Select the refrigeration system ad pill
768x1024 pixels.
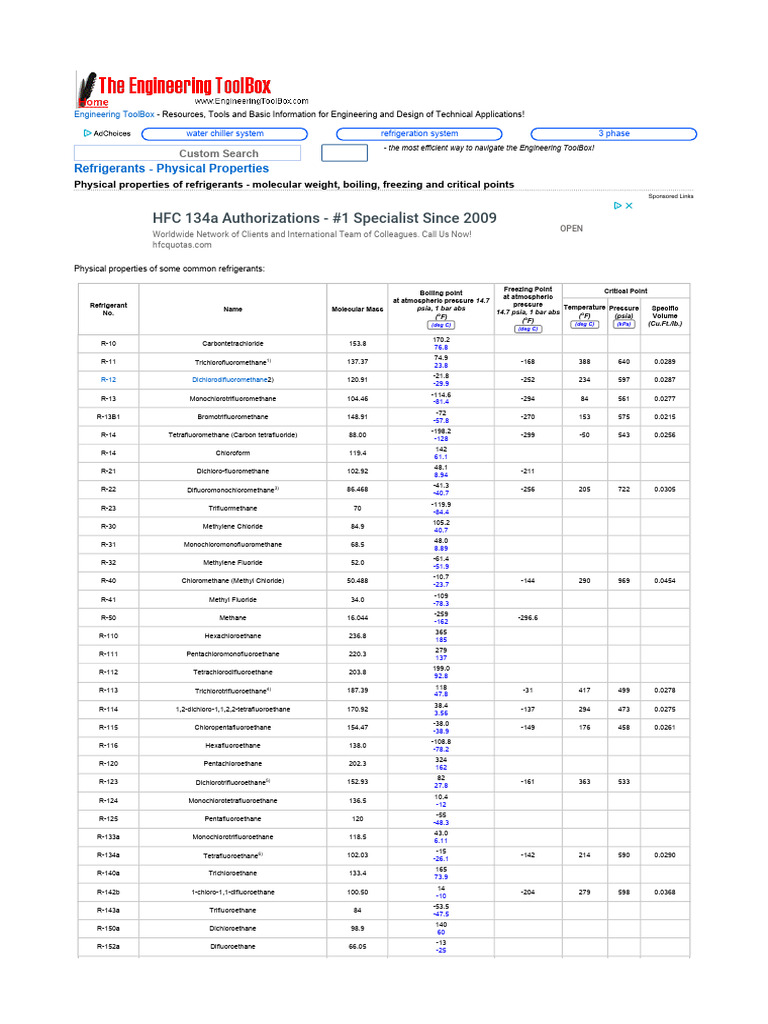[419, 134]
